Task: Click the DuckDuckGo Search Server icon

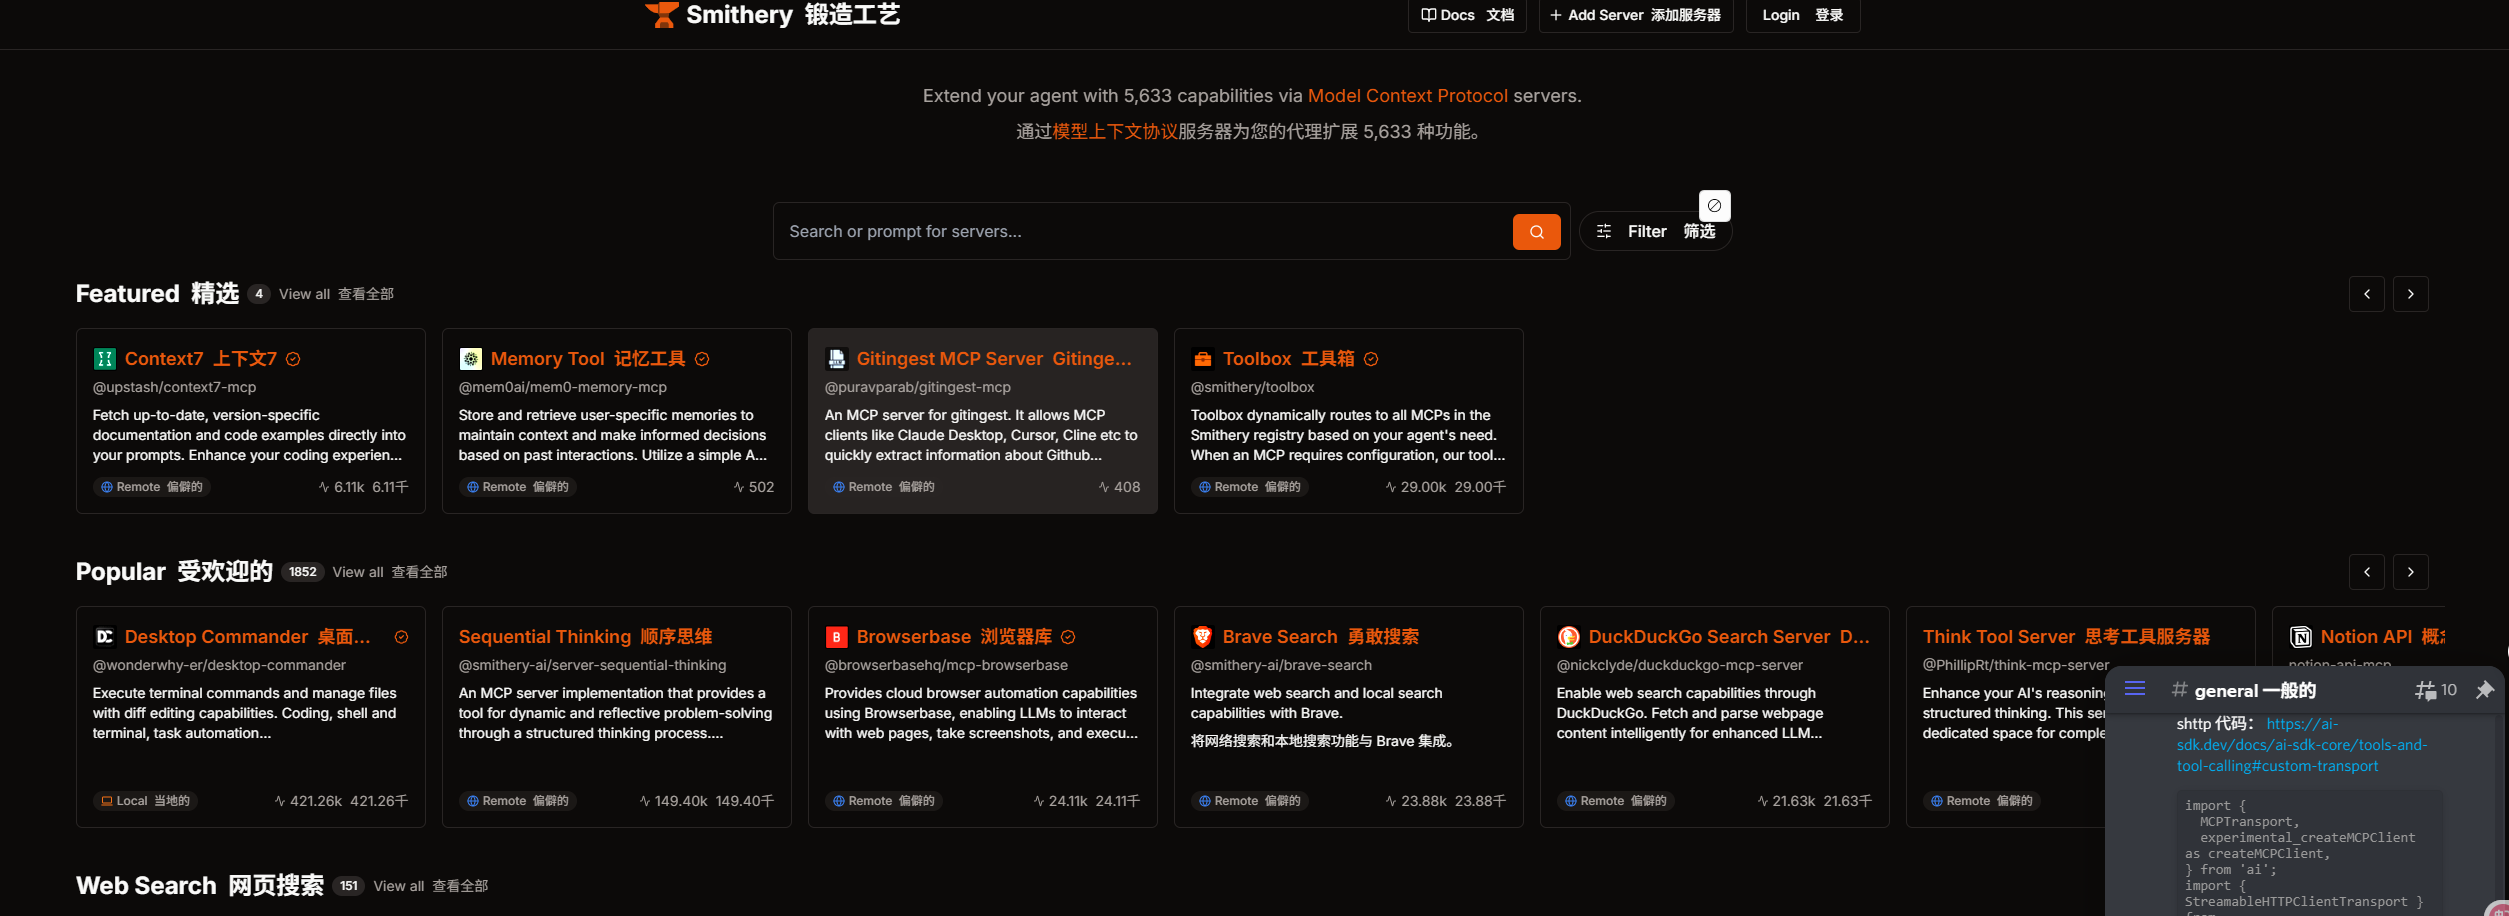Action: coord(1568,637)
